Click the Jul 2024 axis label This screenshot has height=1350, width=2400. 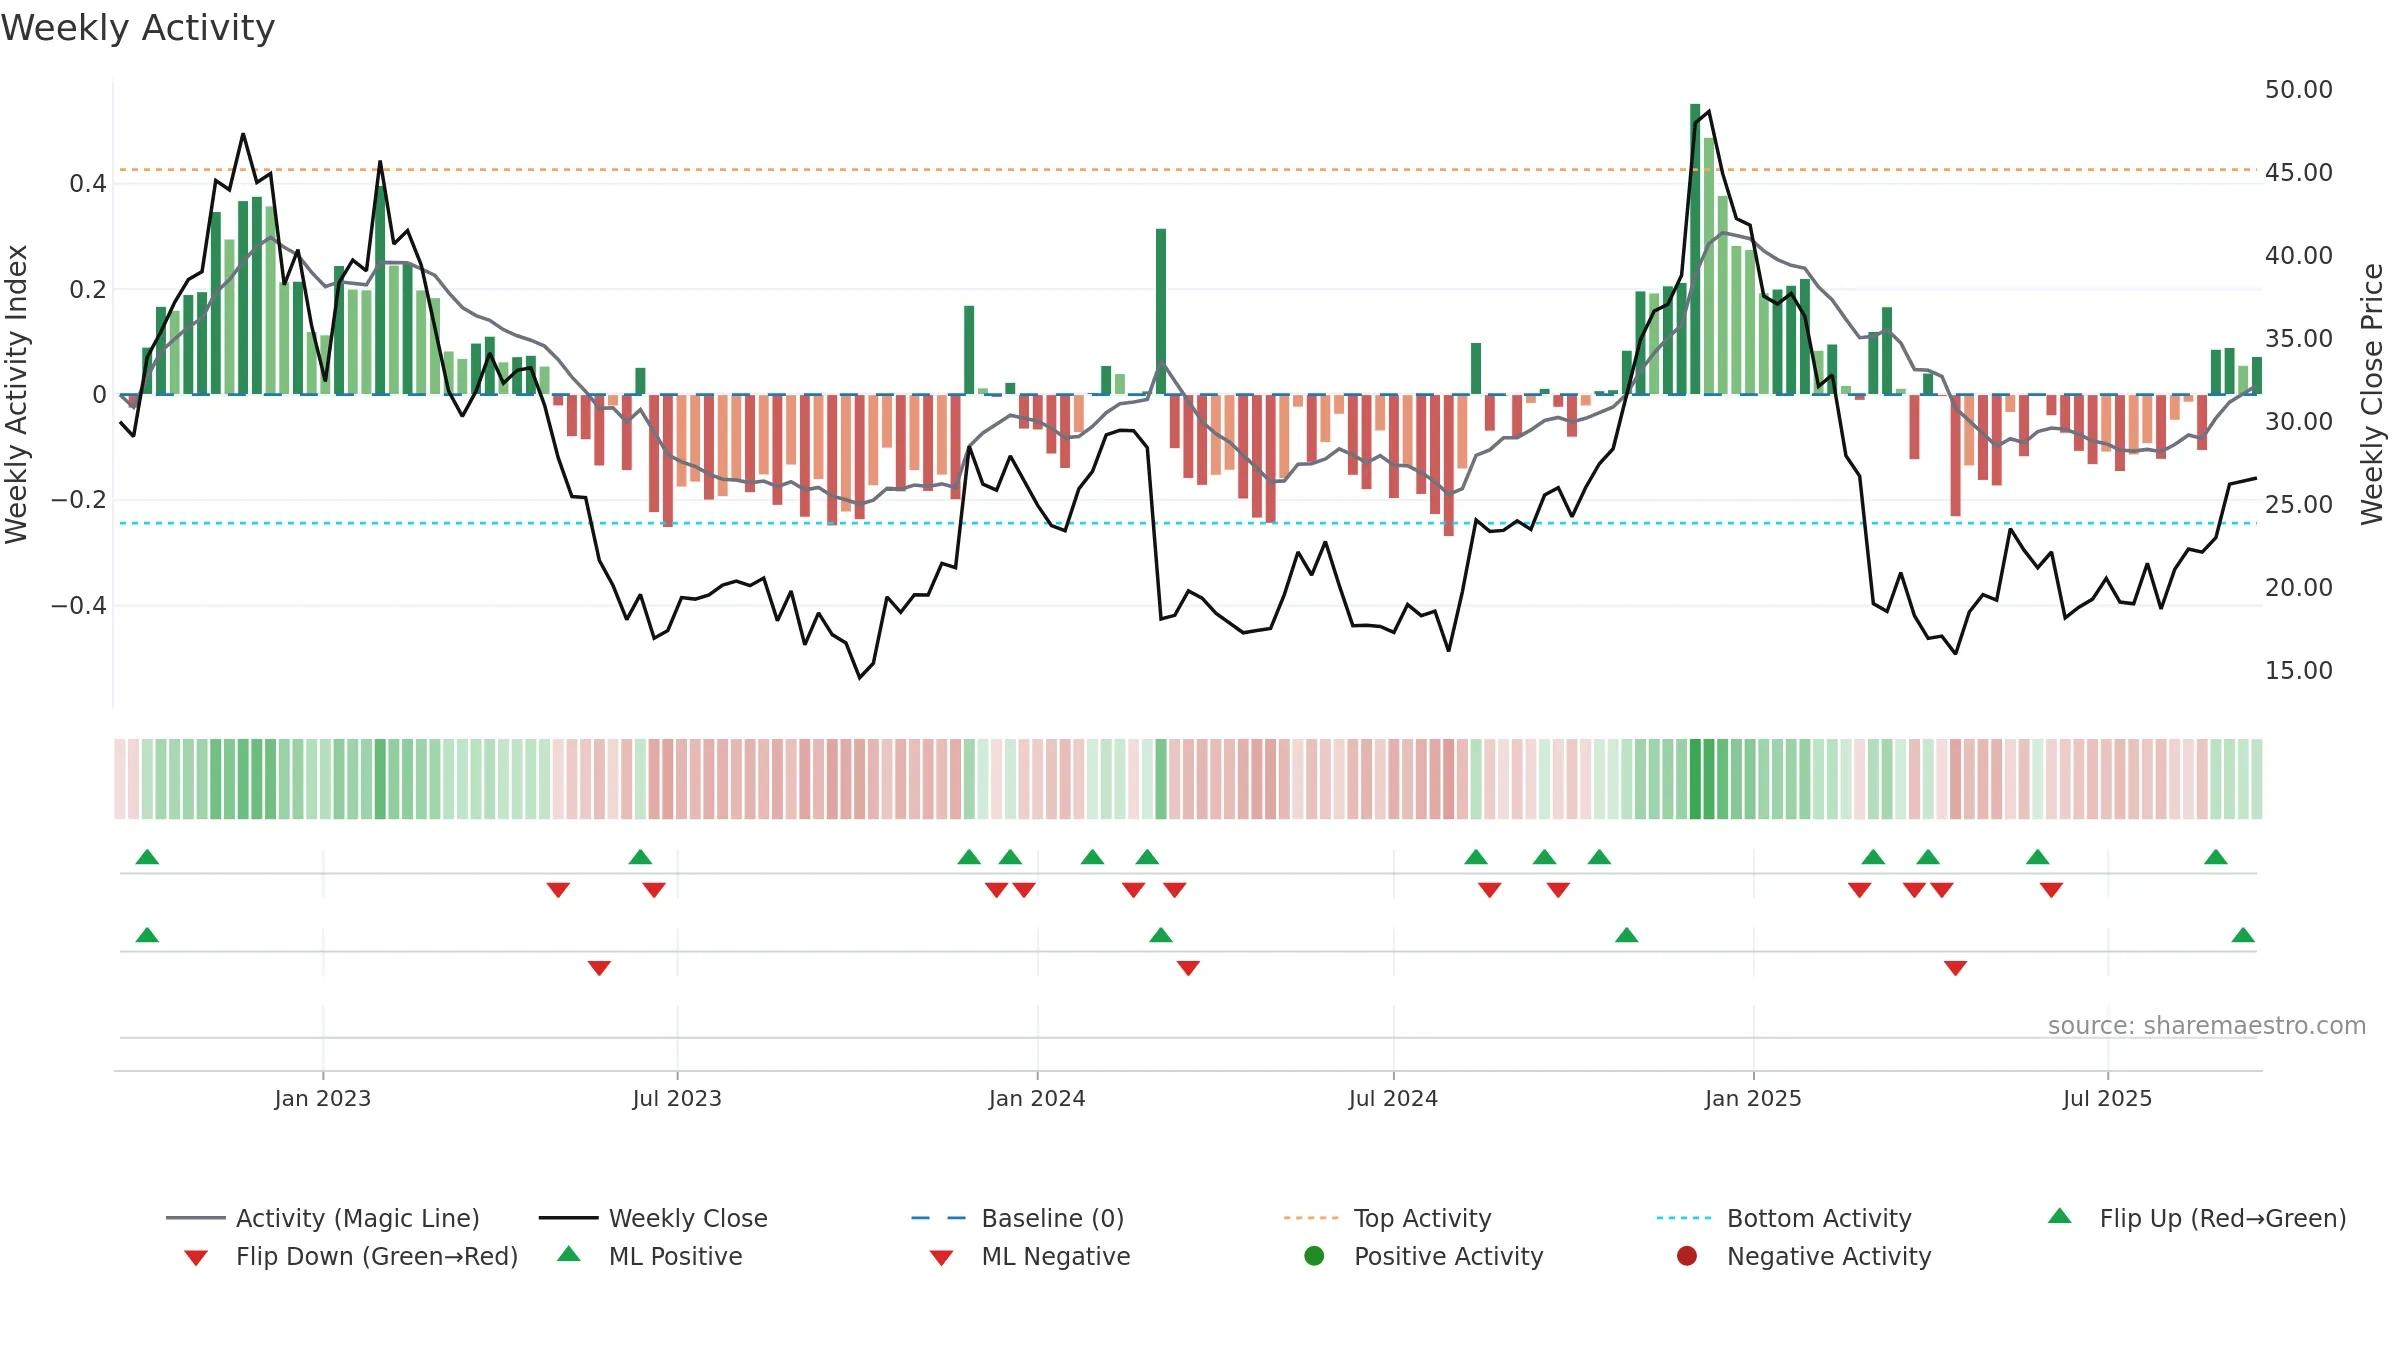[1393, 1098]
